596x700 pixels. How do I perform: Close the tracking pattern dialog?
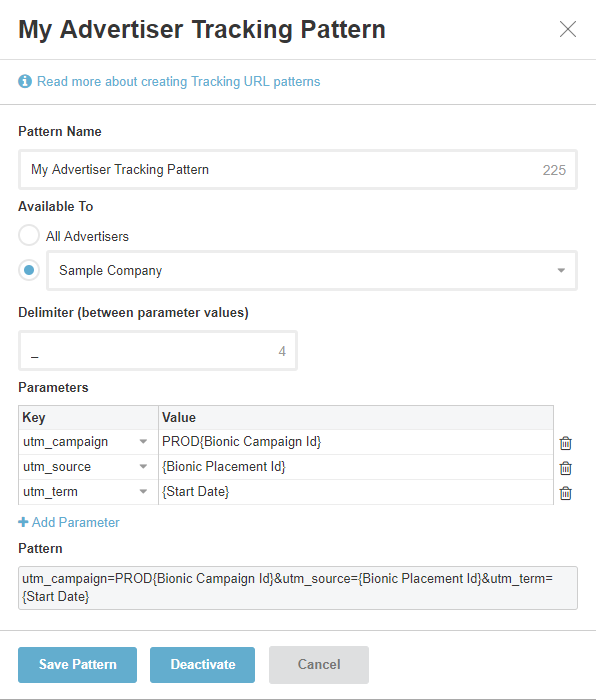568,29
